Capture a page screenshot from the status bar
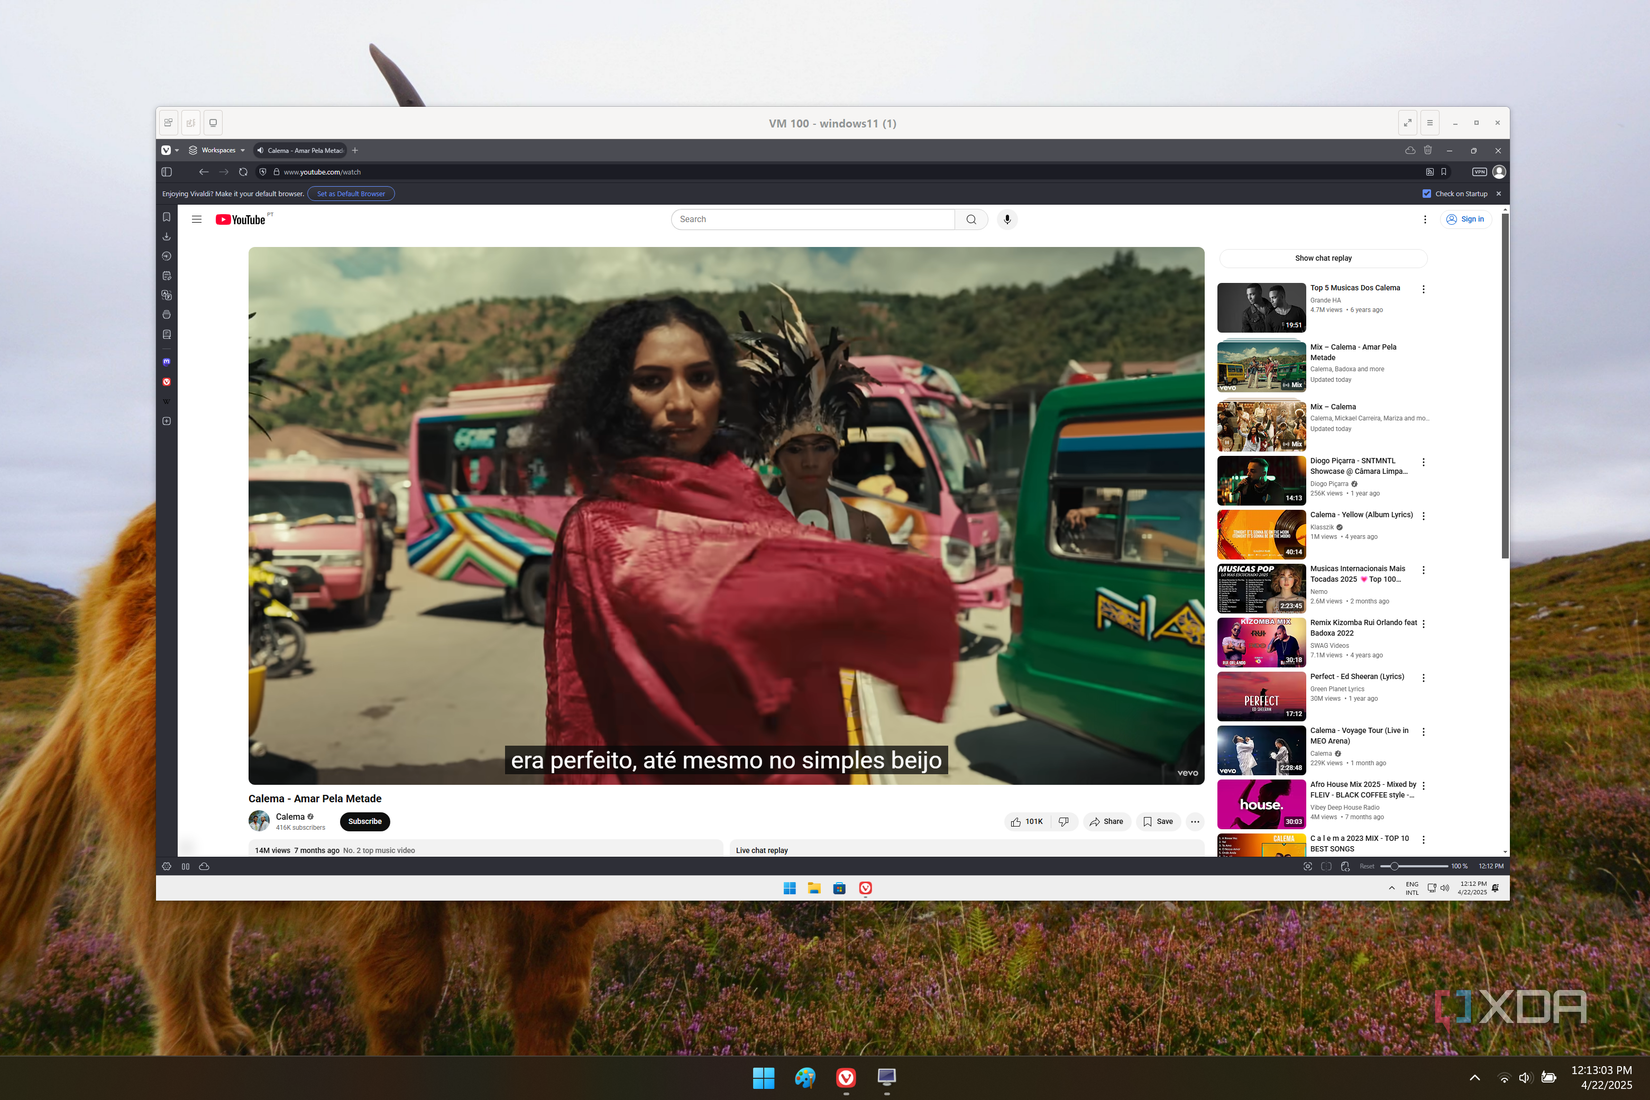This screenshot has width=1650, height=1100. (x=1308, y=866)
